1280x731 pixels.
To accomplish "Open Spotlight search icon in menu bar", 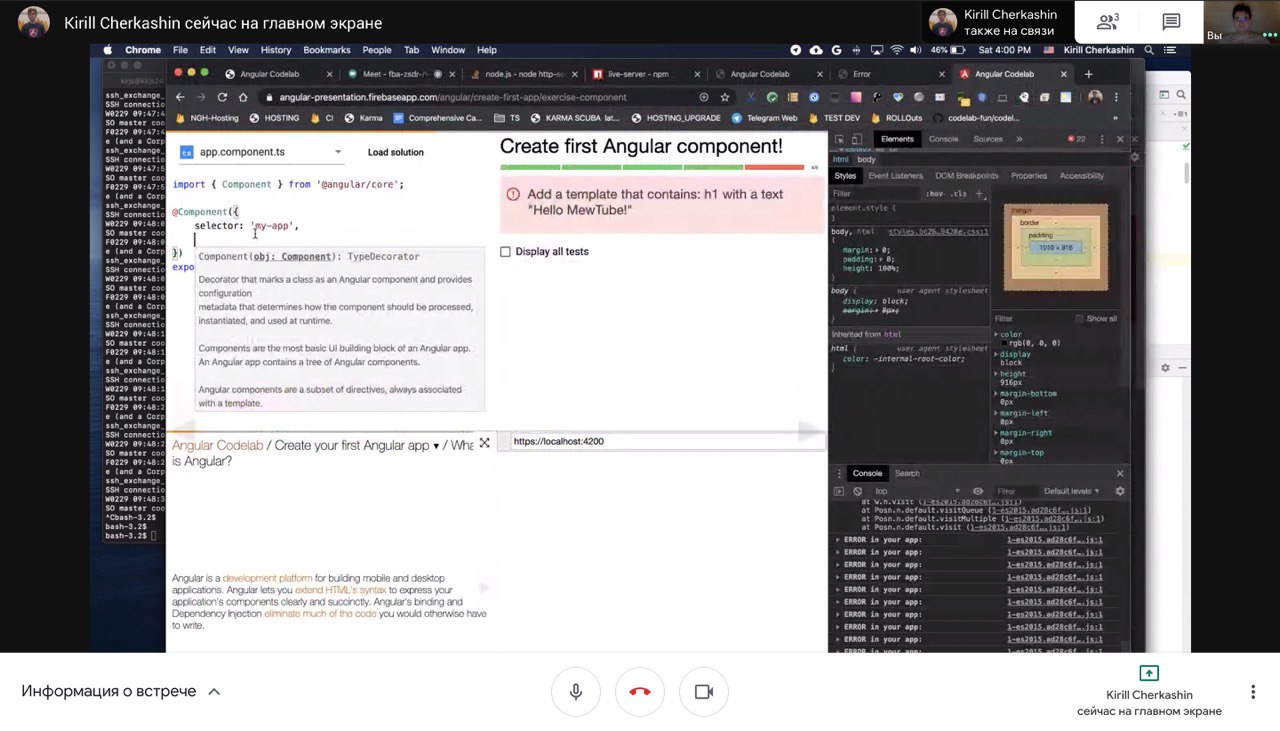I will click(1149, 50).
